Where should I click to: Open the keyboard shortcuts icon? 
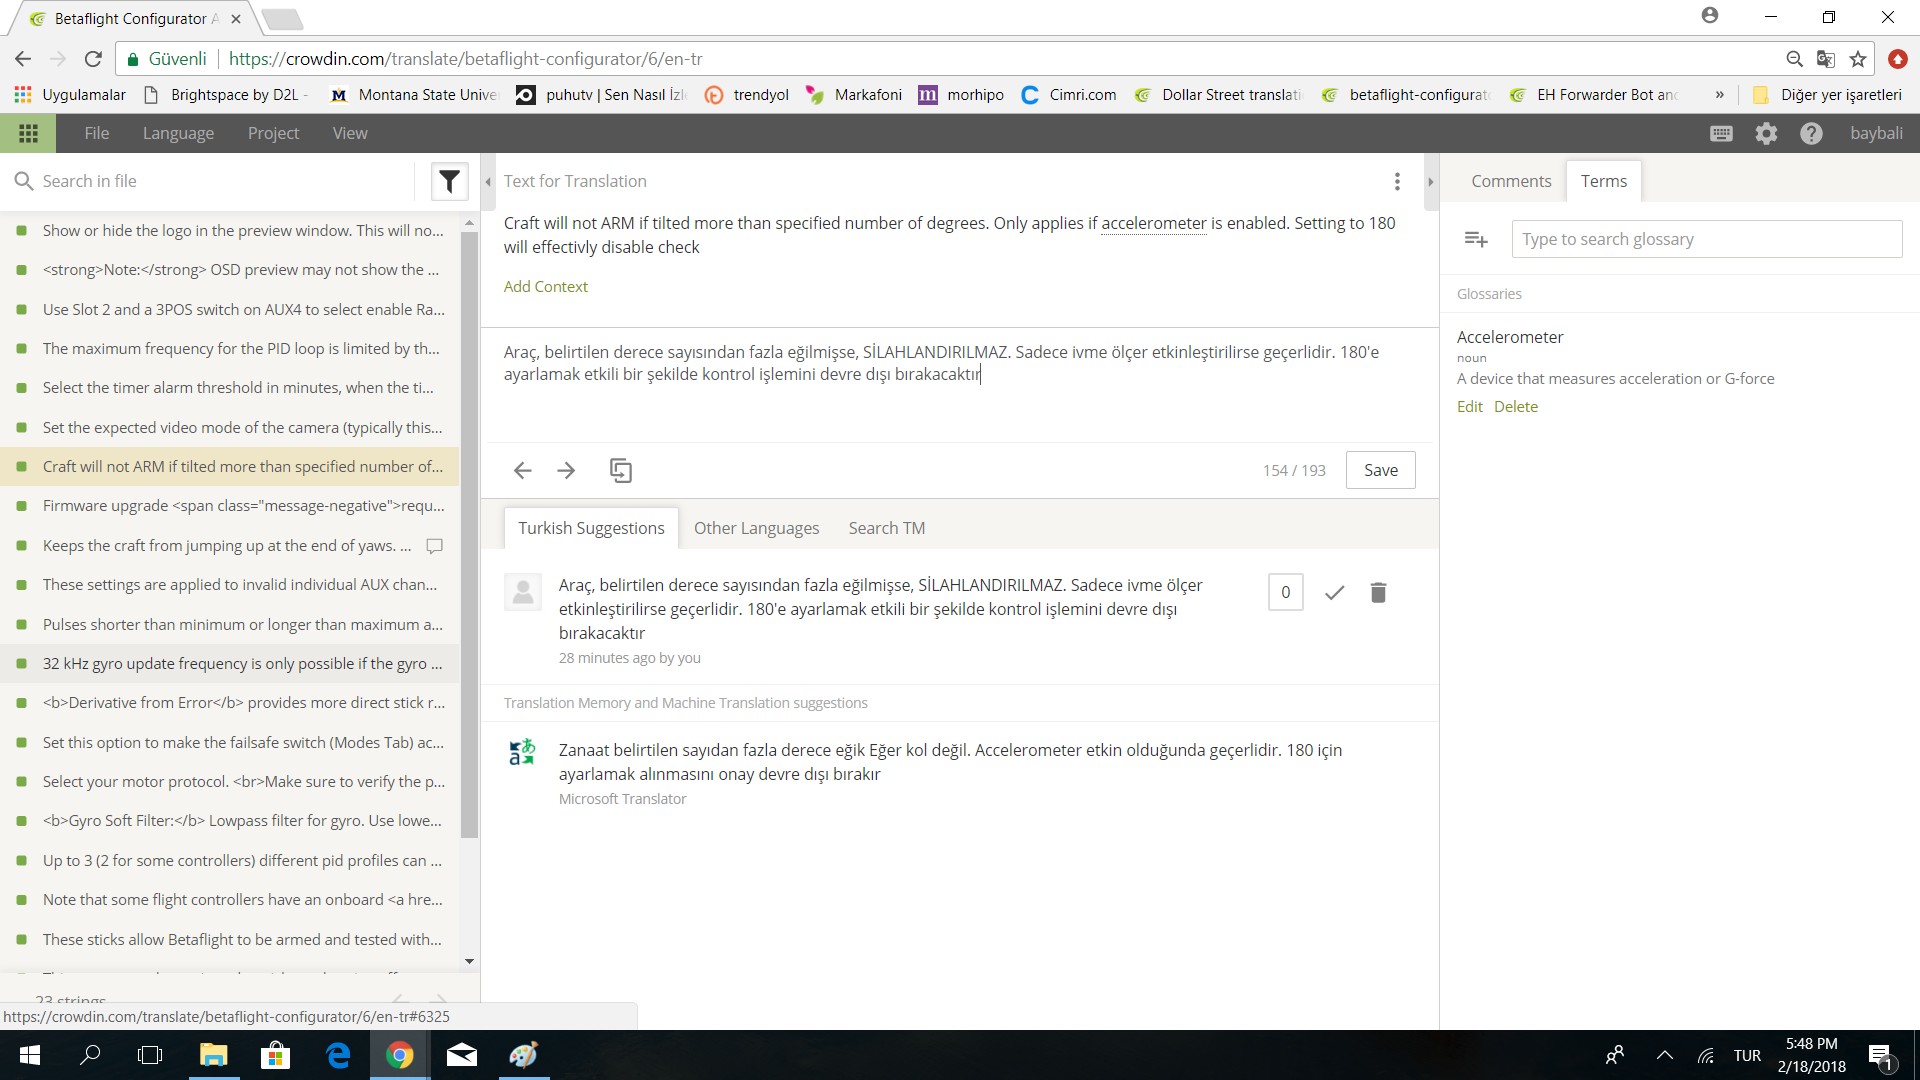click(1721, 133)
